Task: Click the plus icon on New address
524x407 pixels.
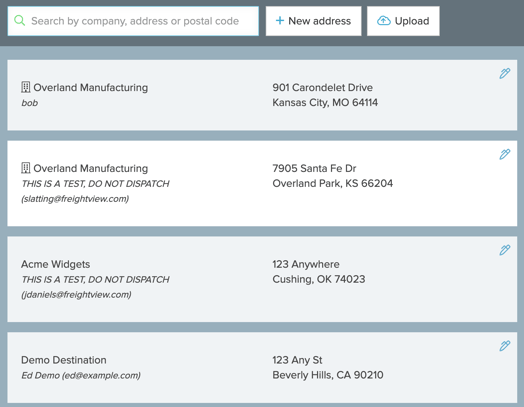Action: (280, 21)
